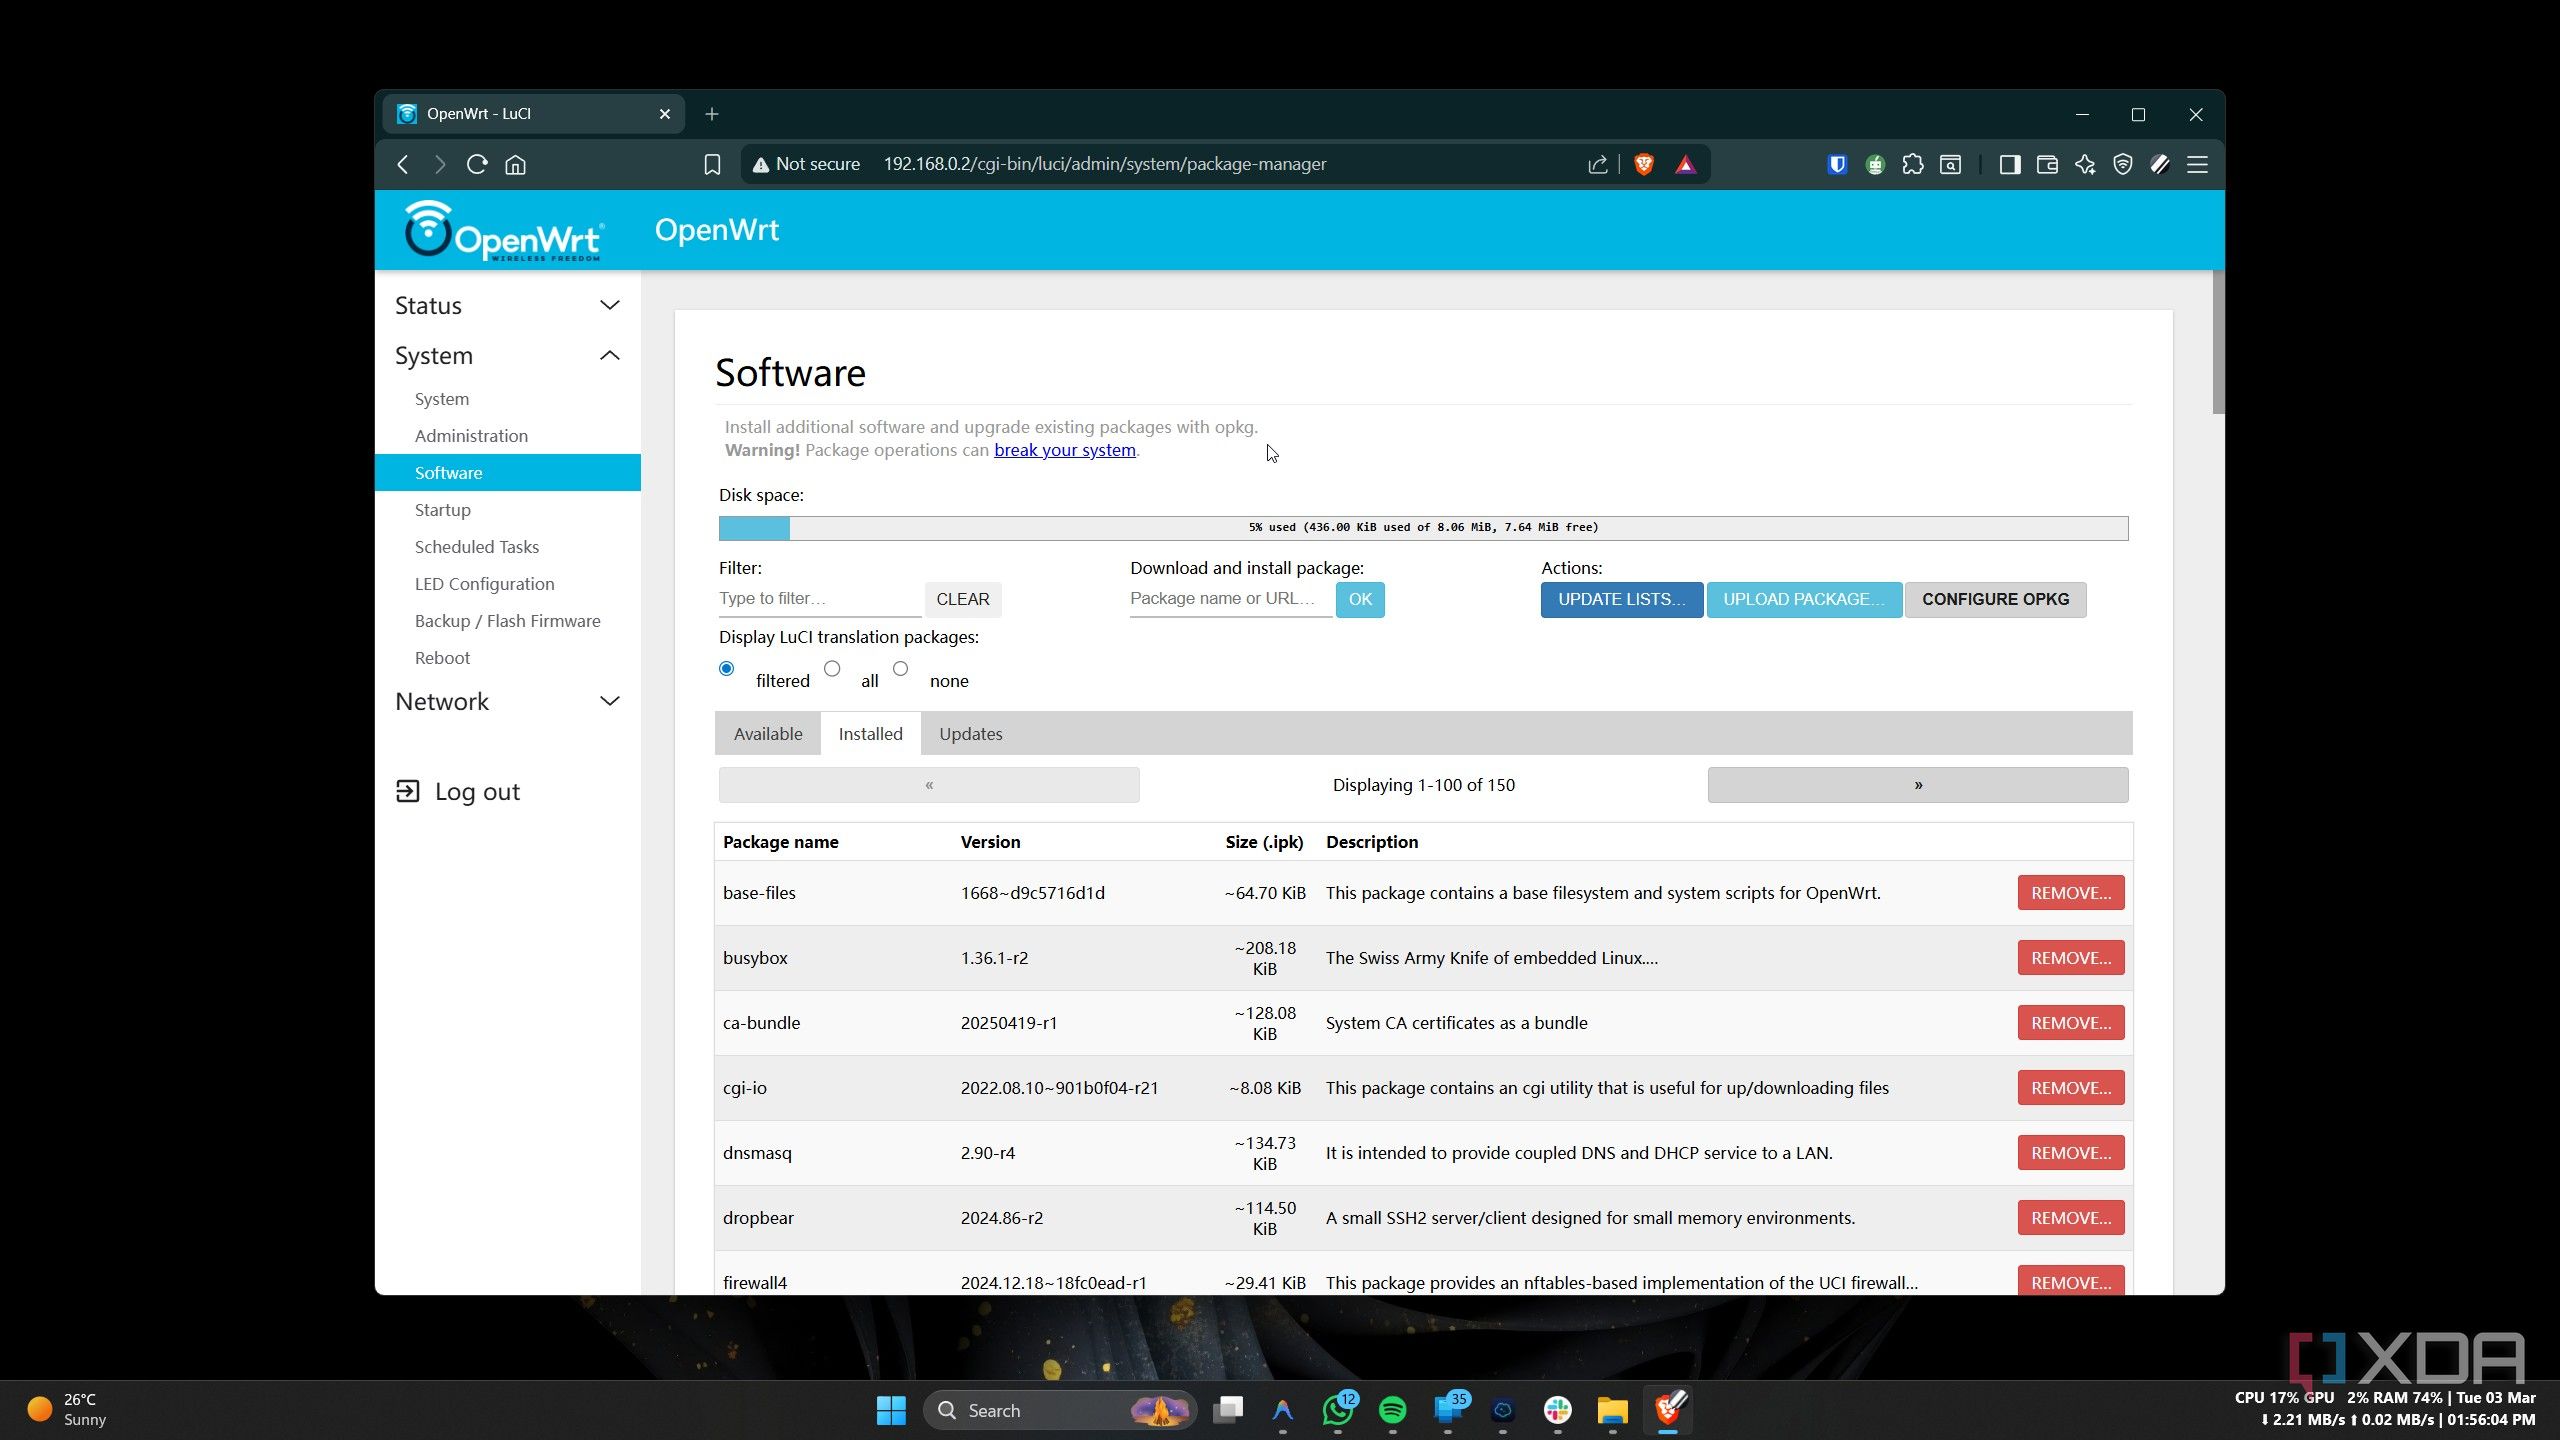
Task: Open the Bitwarden extension icon
Action: click(x=1837, y=164)
